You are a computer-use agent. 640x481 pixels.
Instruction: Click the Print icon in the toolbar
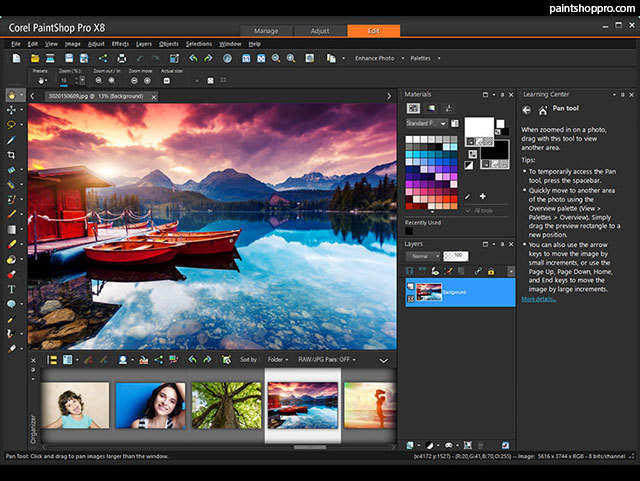[122, 58]
